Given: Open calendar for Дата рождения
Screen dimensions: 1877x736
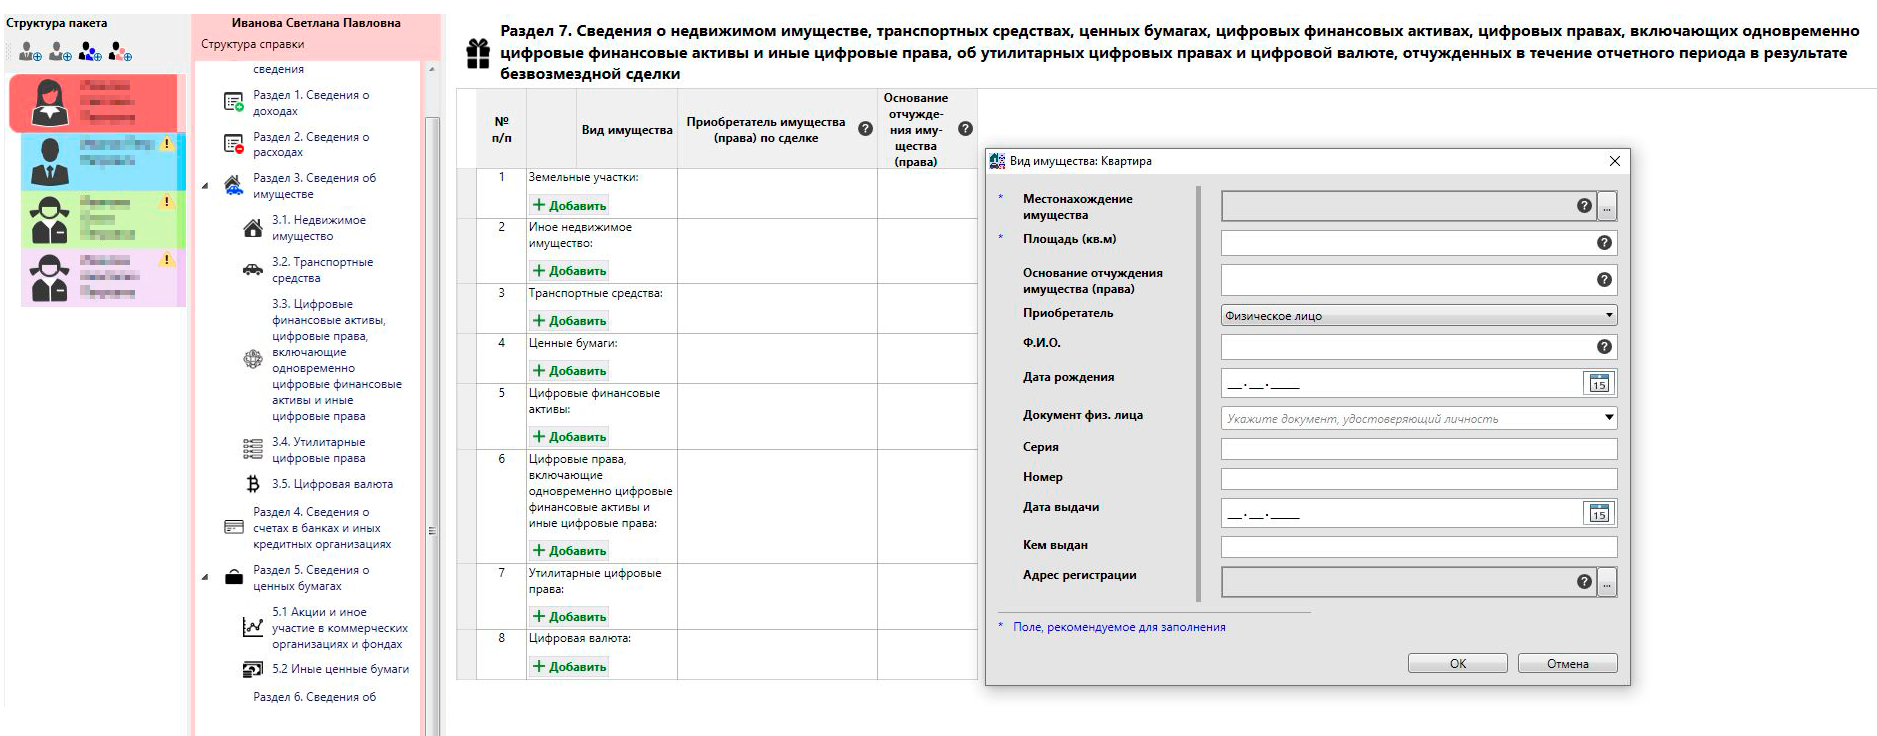Looking at the screenshot, I should click(1599, 383).
